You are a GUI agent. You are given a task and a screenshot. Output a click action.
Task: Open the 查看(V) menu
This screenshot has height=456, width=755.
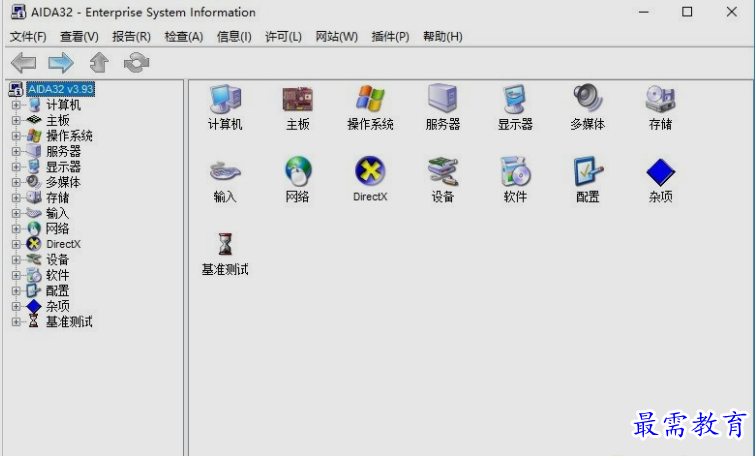click(79, 37)
